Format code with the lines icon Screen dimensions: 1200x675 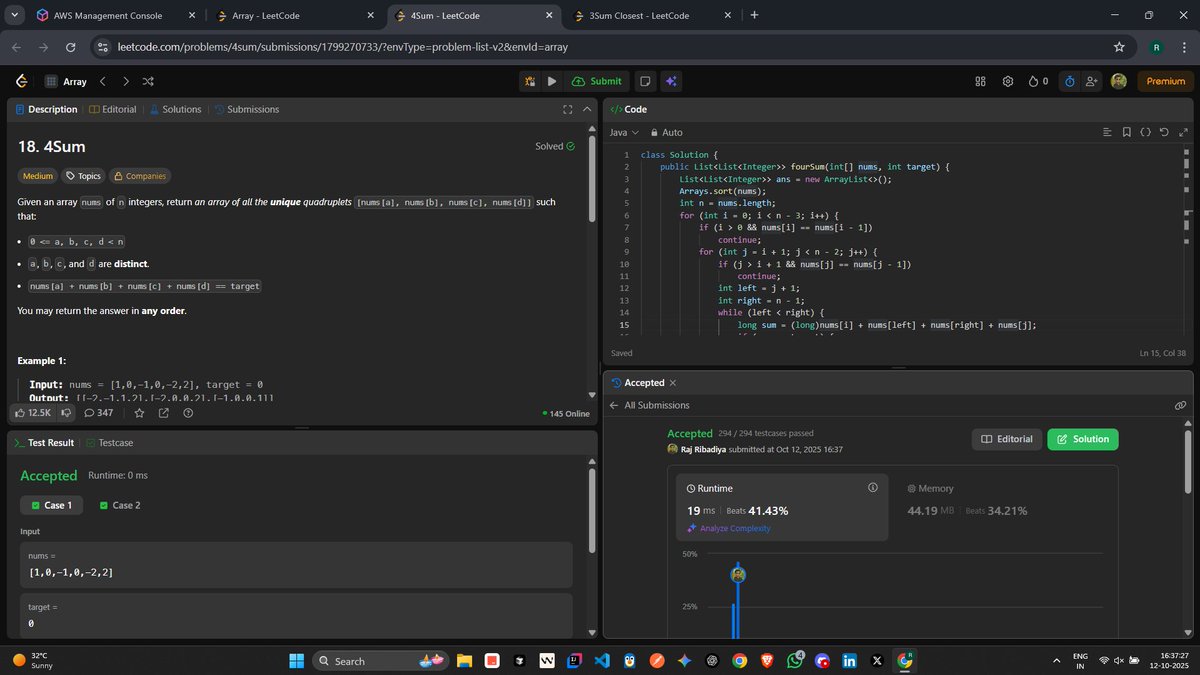(x=1107, y=132)
